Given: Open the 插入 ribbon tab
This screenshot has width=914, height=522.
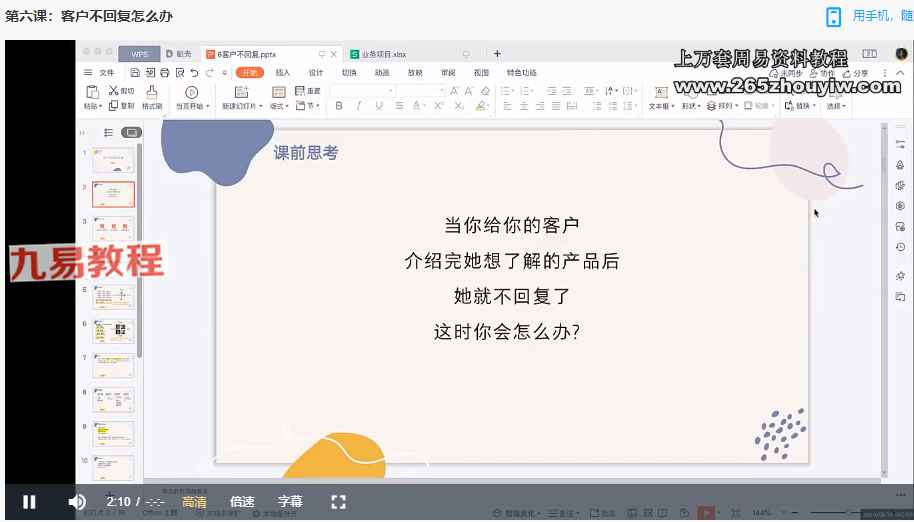Looking at the screenshot, I should point(283,73).
